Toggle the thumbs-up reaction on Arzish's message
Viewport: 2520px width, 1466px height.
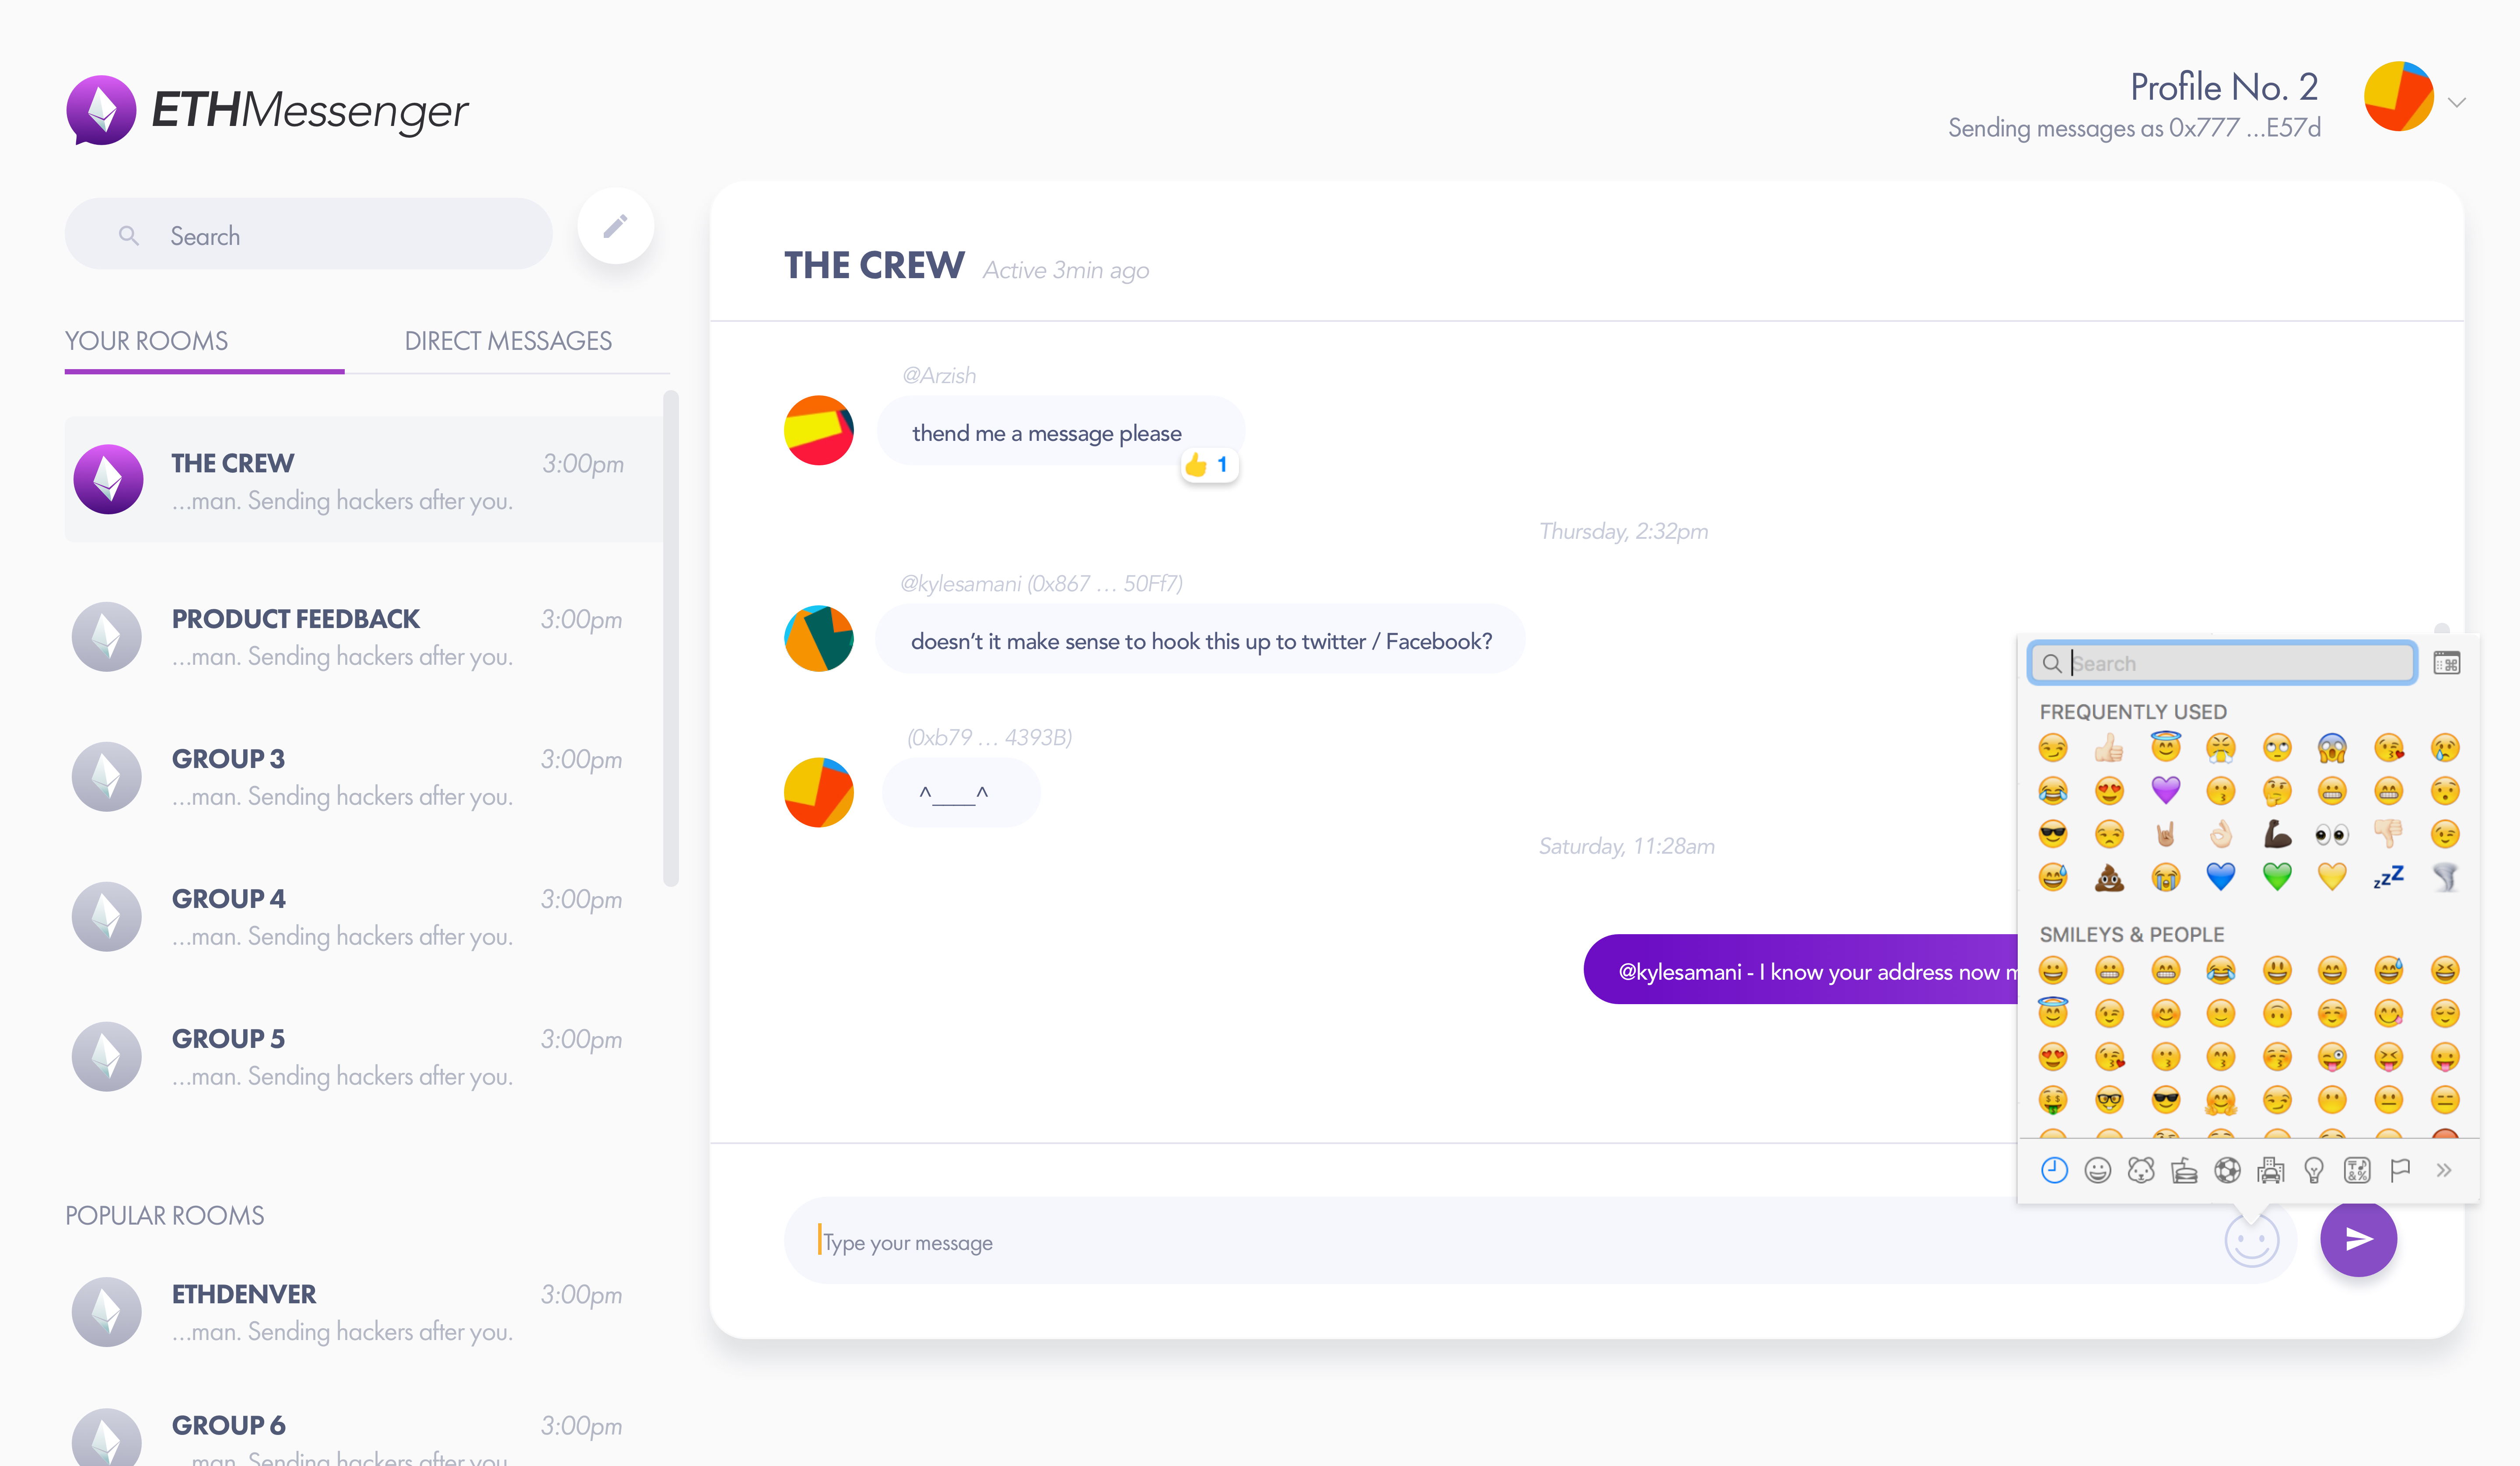(1208, 465)
